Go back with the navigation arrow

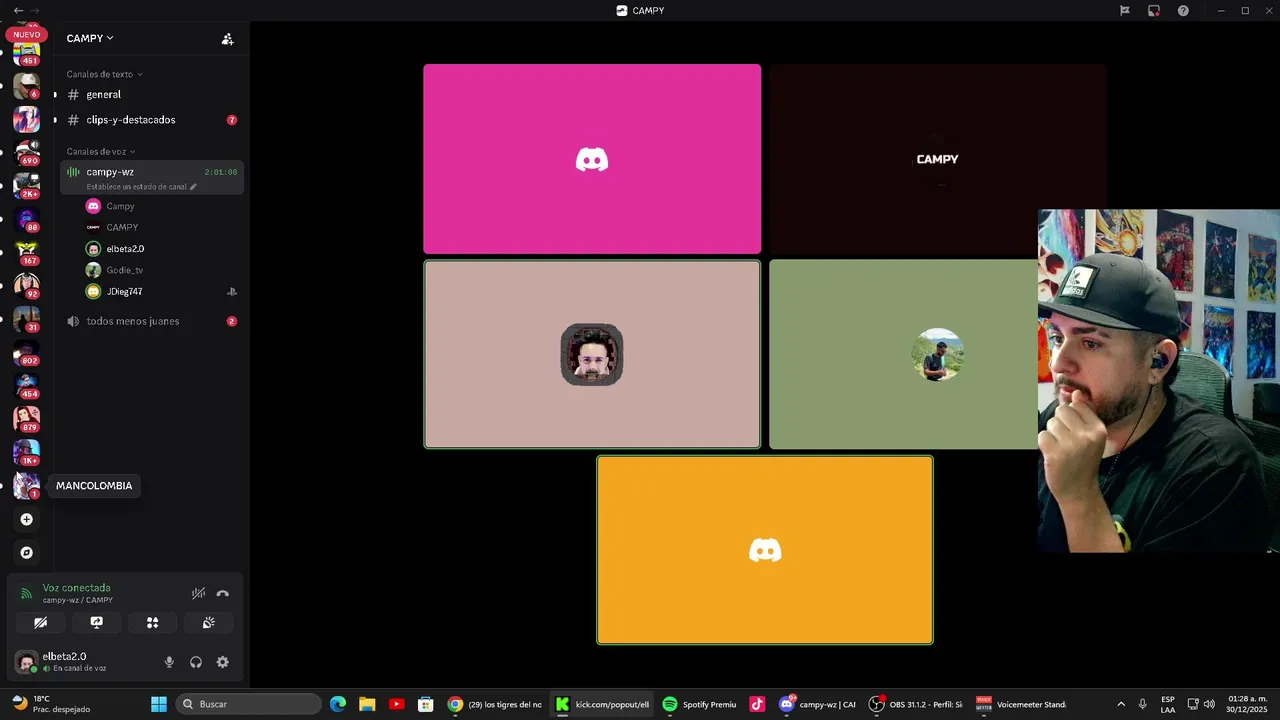pyautogui.click(x=18, y=10)
